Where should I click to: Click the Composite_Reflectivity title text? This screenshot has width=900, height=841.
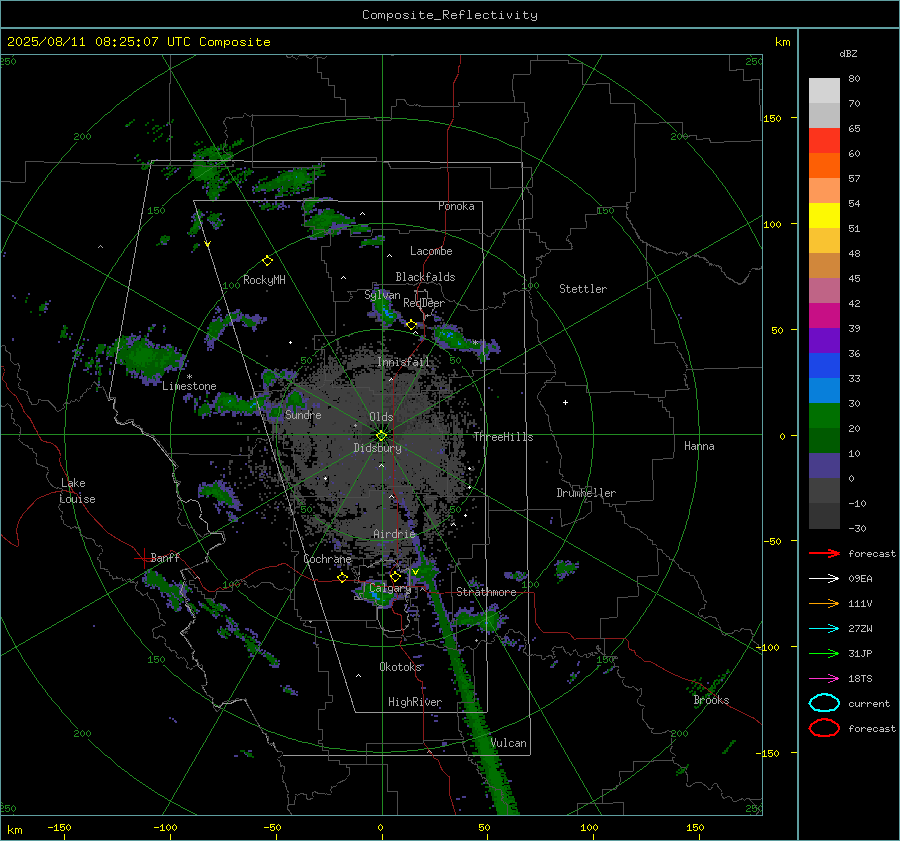point(450,15)
